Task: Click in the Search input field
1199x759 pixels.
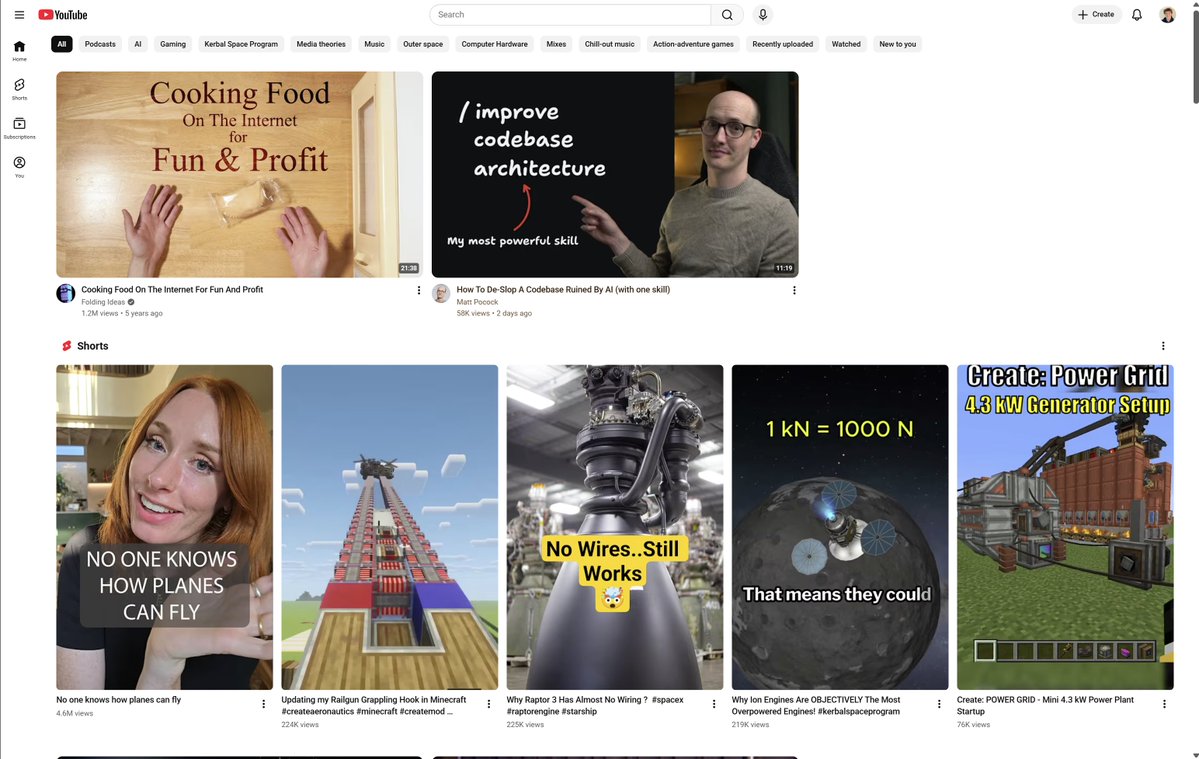Action: (x=570, y=15)
